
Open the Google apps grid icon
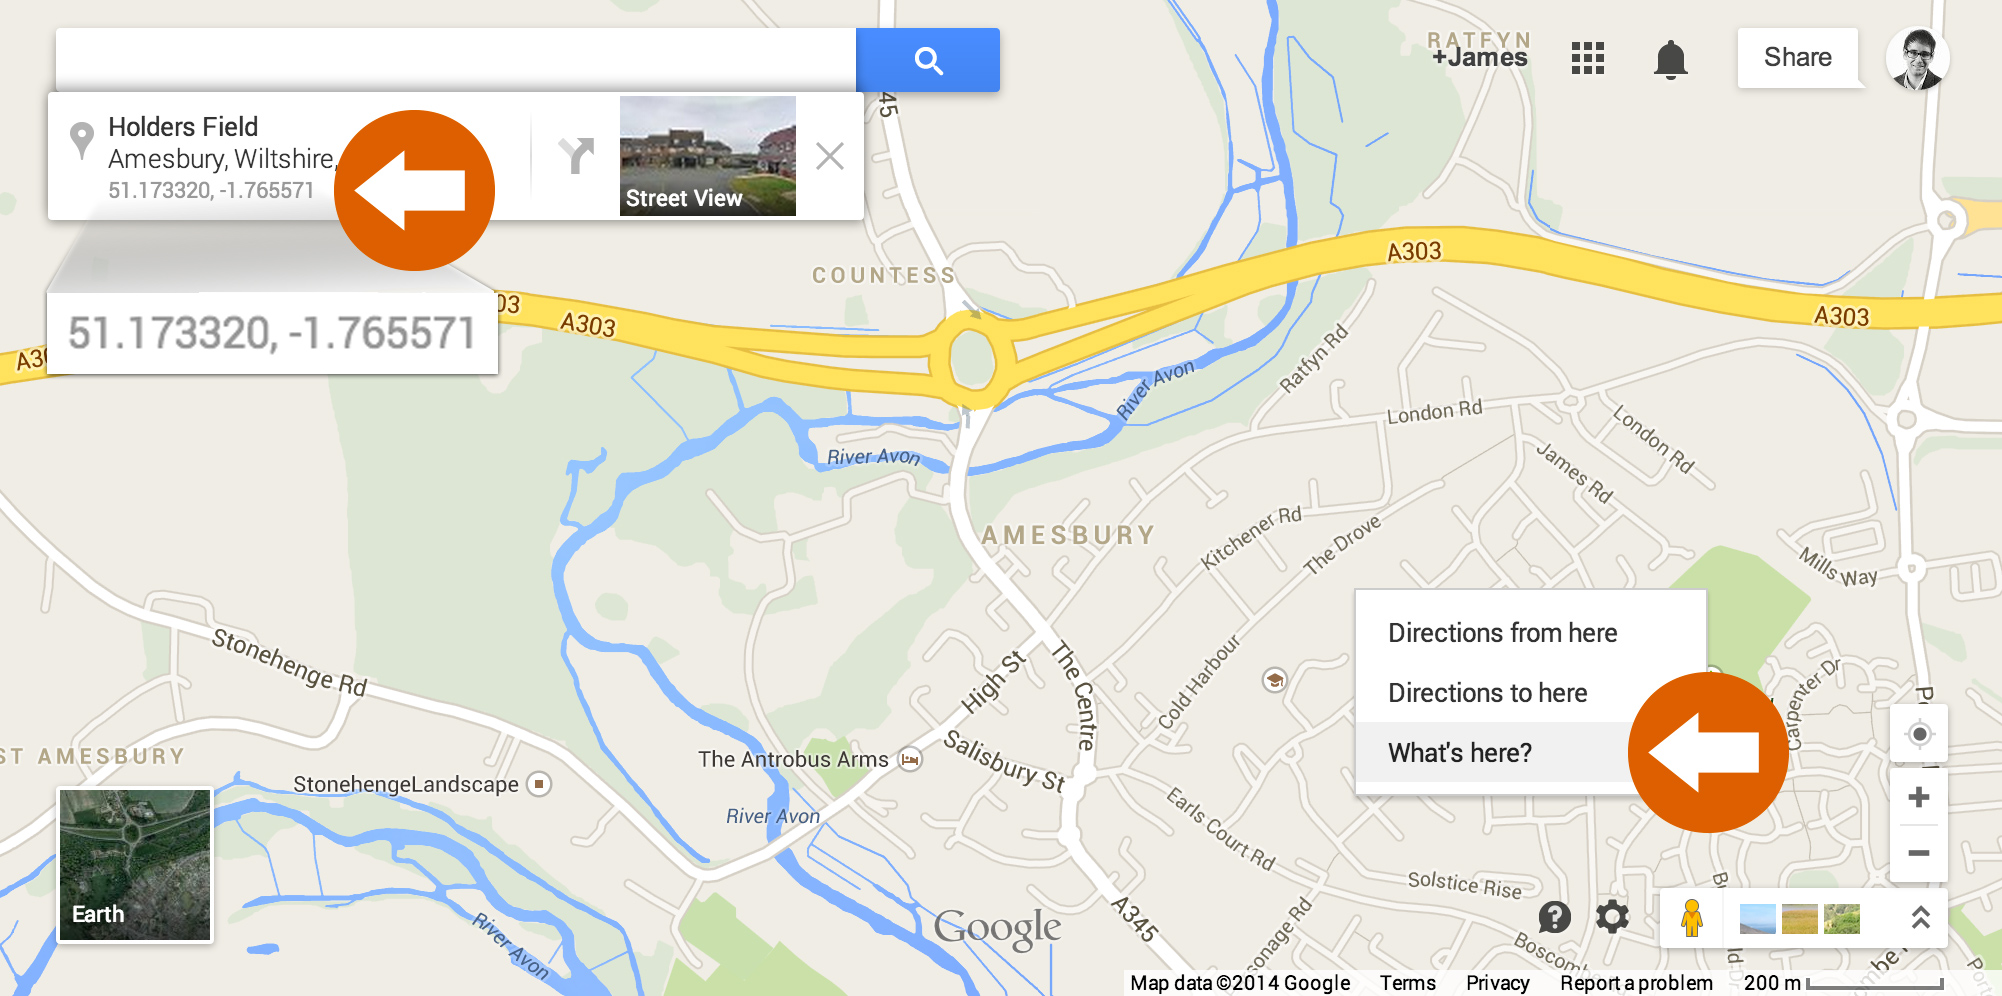(x=1587, y=58)
